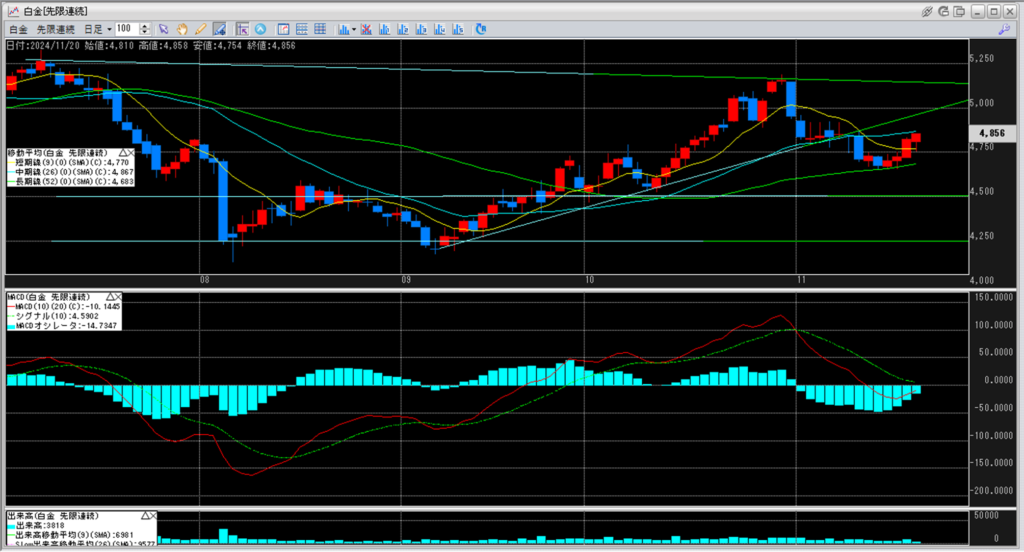Maximize the 白金 chart window

coord(993,11)
